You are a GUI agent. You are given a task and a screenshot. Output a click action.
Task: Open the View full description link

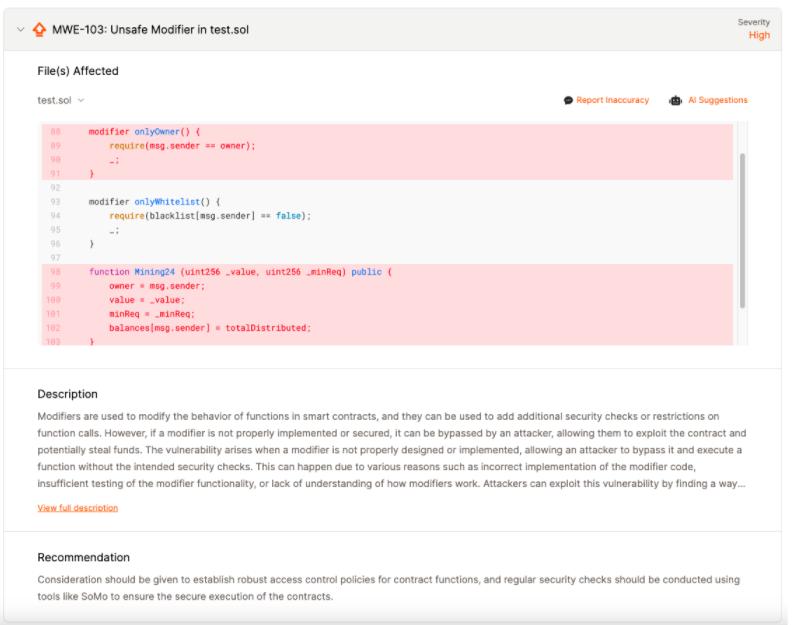coord(77,508)
